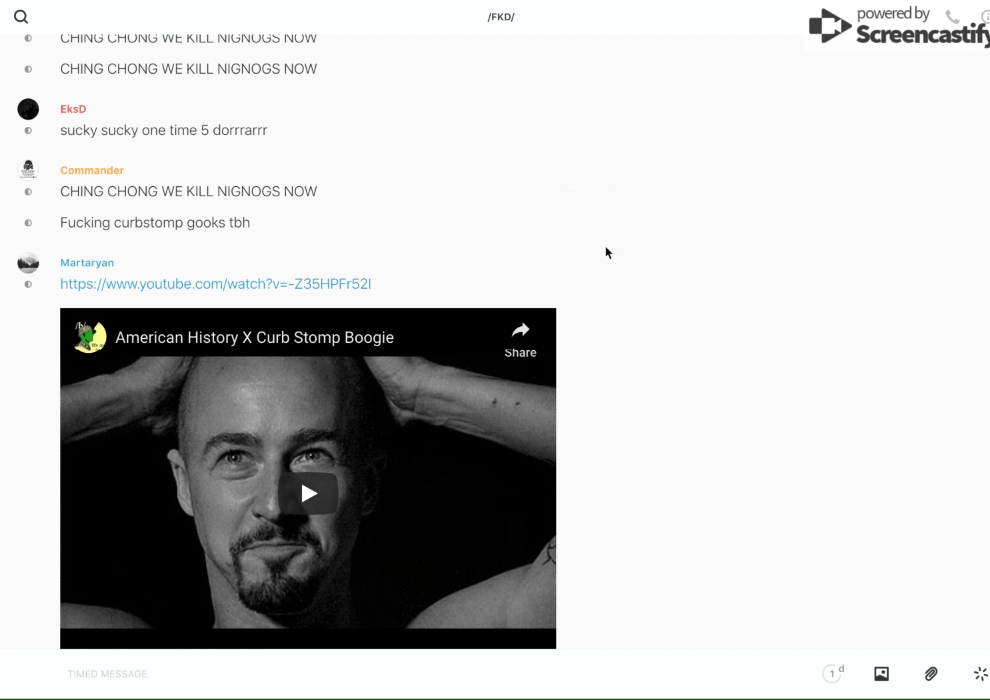Click the status dot beside the YouTube link
The height and width of the screenshot is (700, 990).
pyautogui.click(x=28, y=284)
